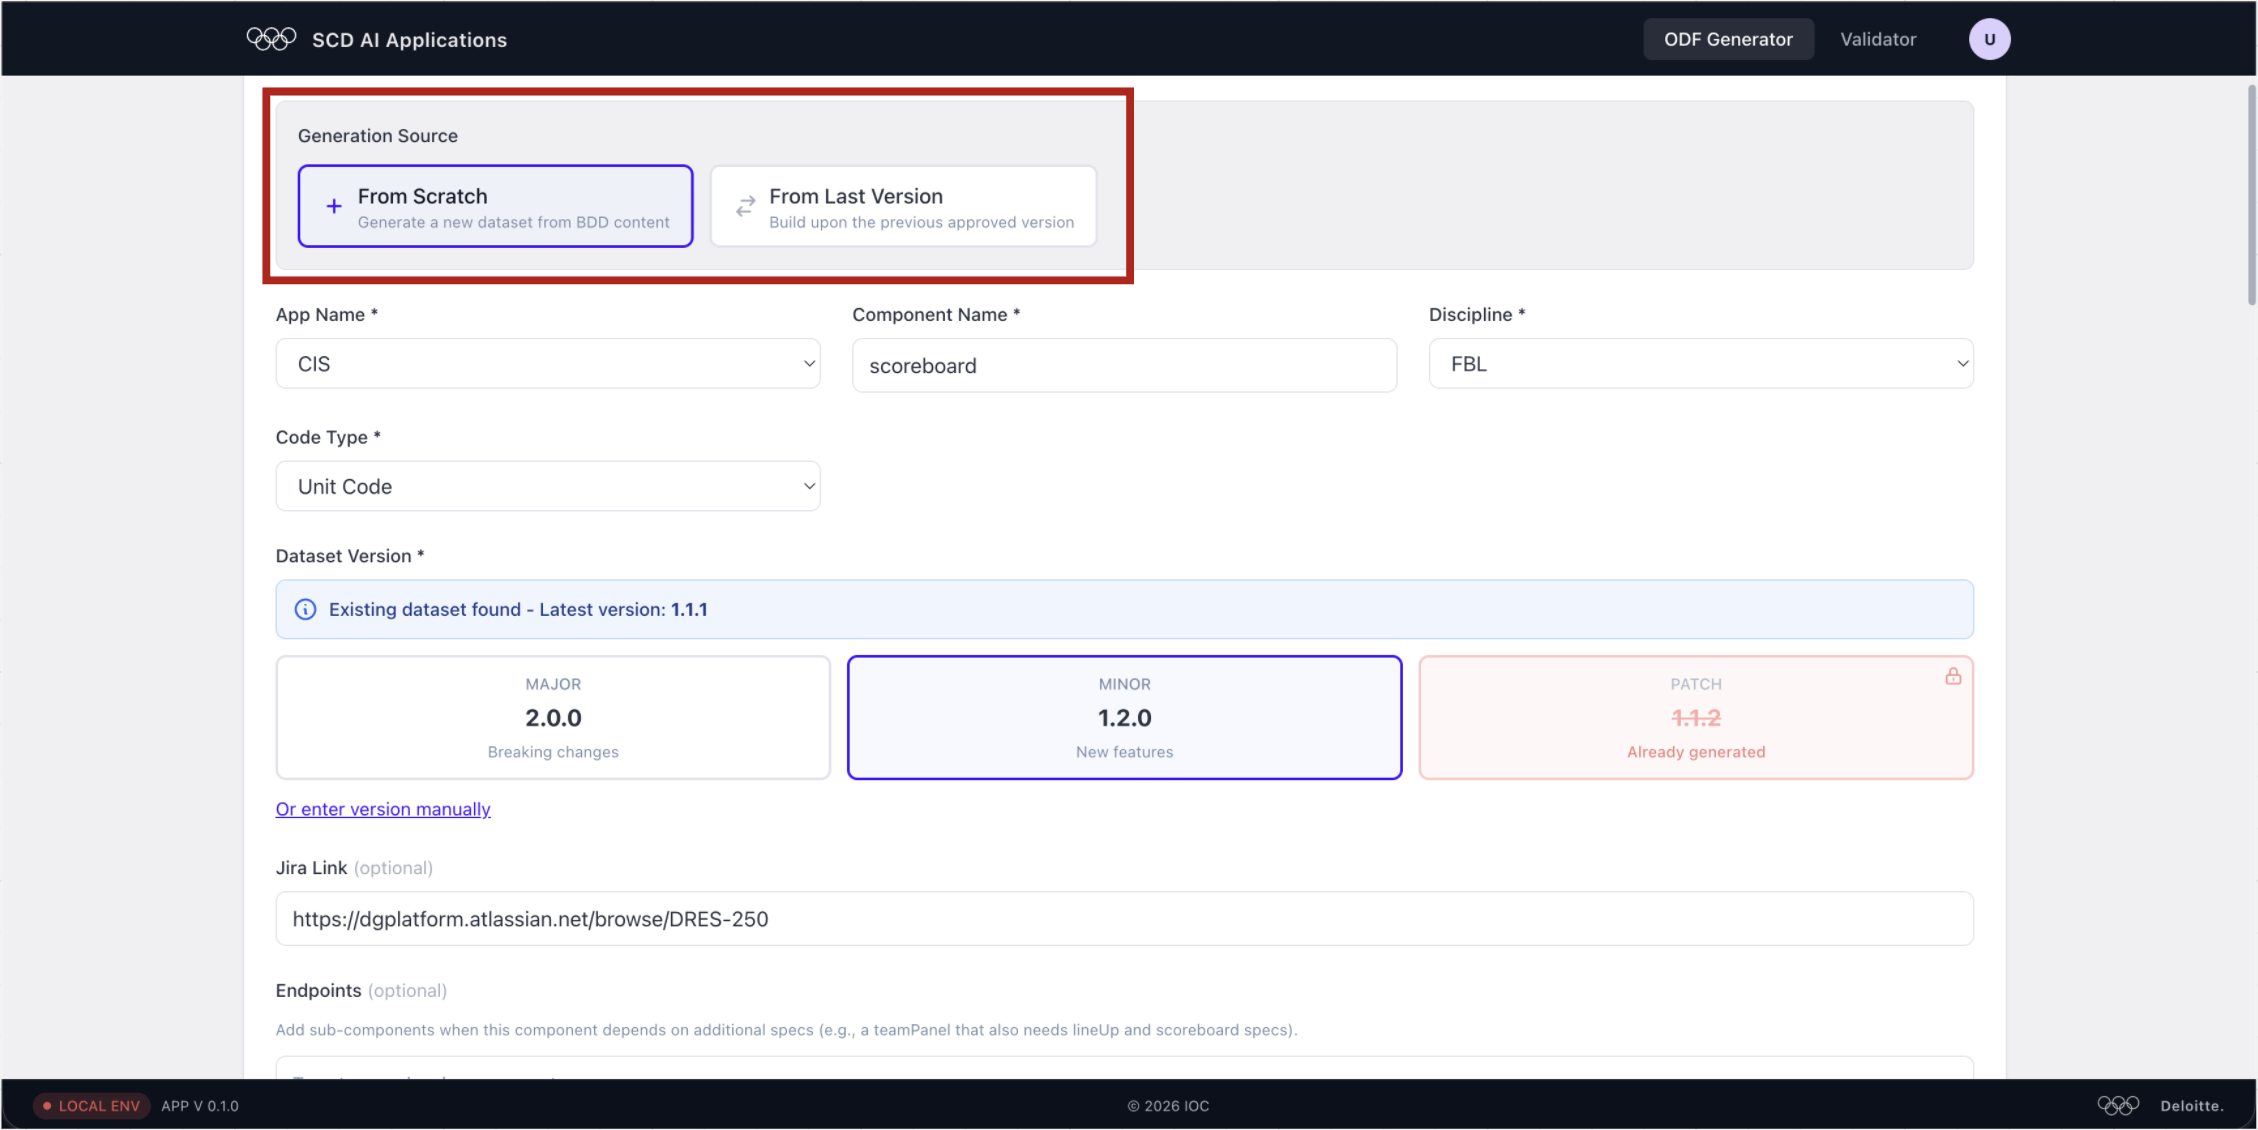Click the Generation Source label
The height and width of the screenshot is (1130, 2258).
pos(378,136)
